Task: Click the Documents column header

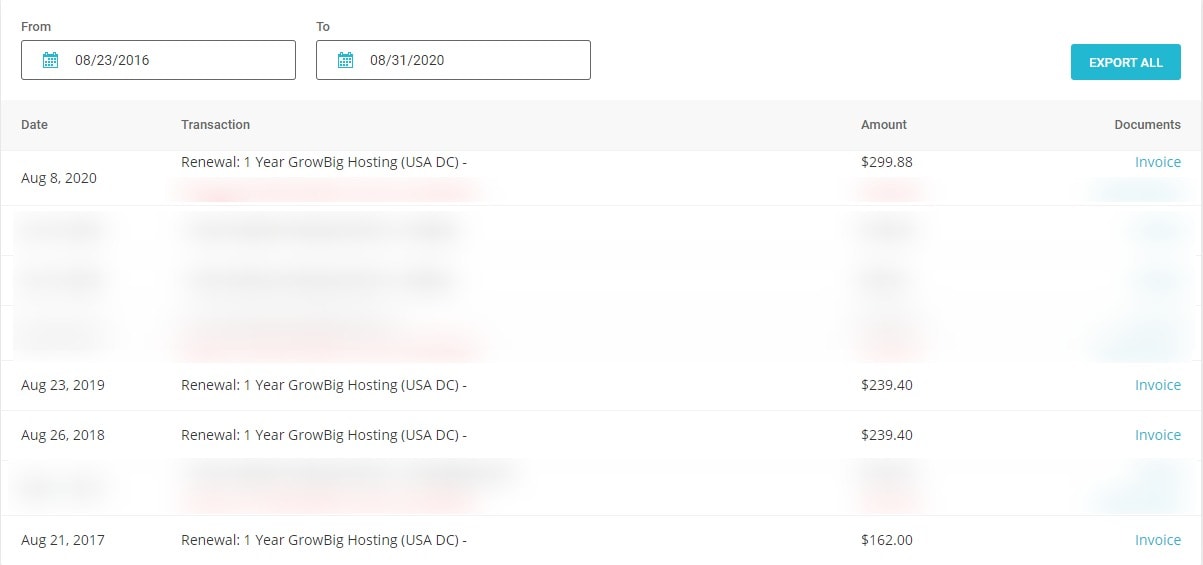Action: [x=1148, y=125]
